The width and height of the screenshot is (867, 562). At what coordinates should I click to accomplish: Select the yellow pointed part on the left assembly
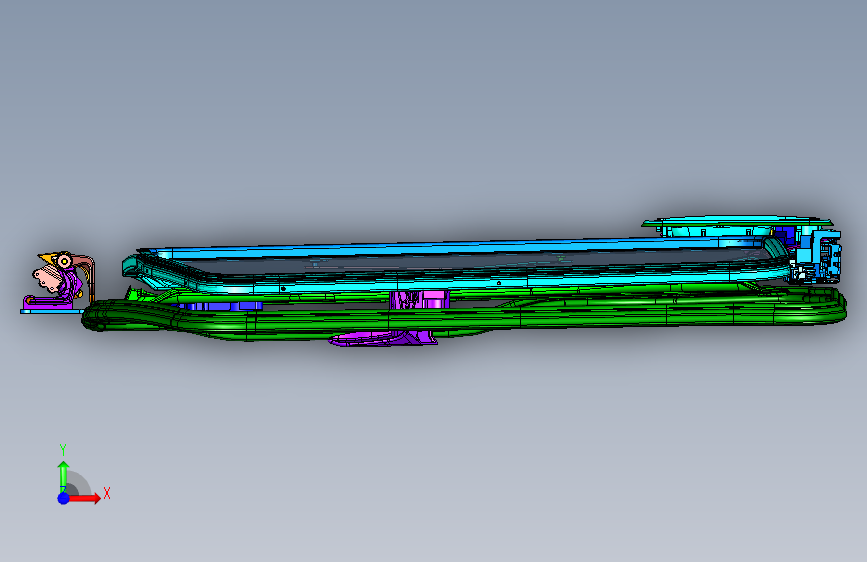(49, 258)
